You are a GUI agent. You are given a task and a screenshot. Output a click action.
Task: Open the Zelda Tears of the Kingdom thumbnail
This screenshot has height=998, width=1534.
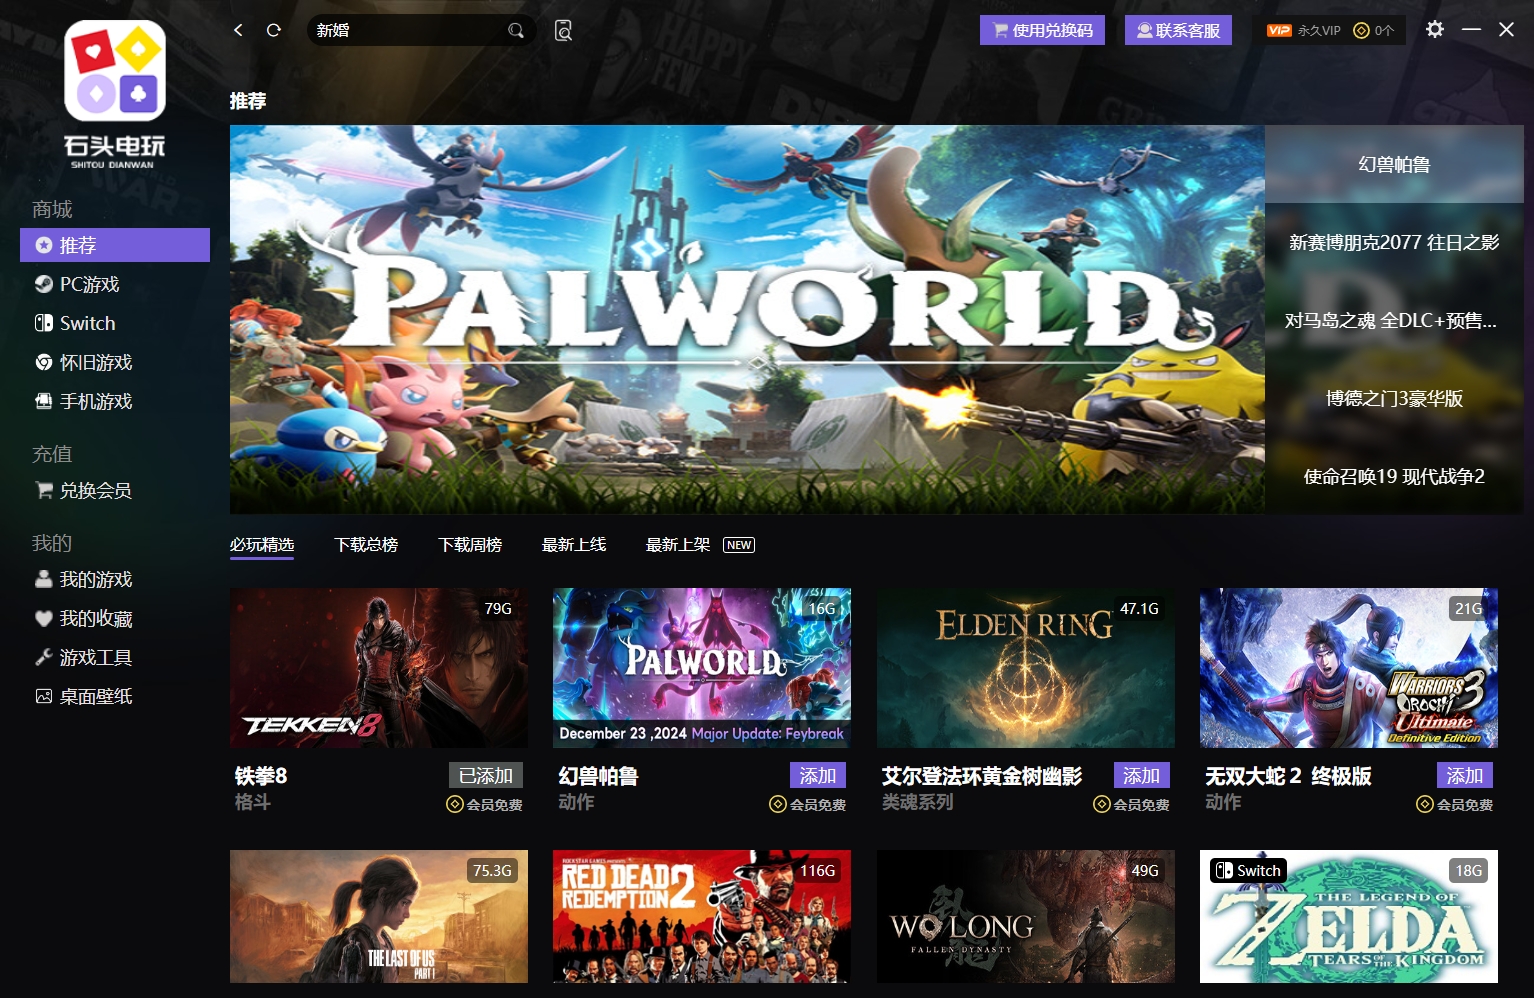click(1349, 916)
